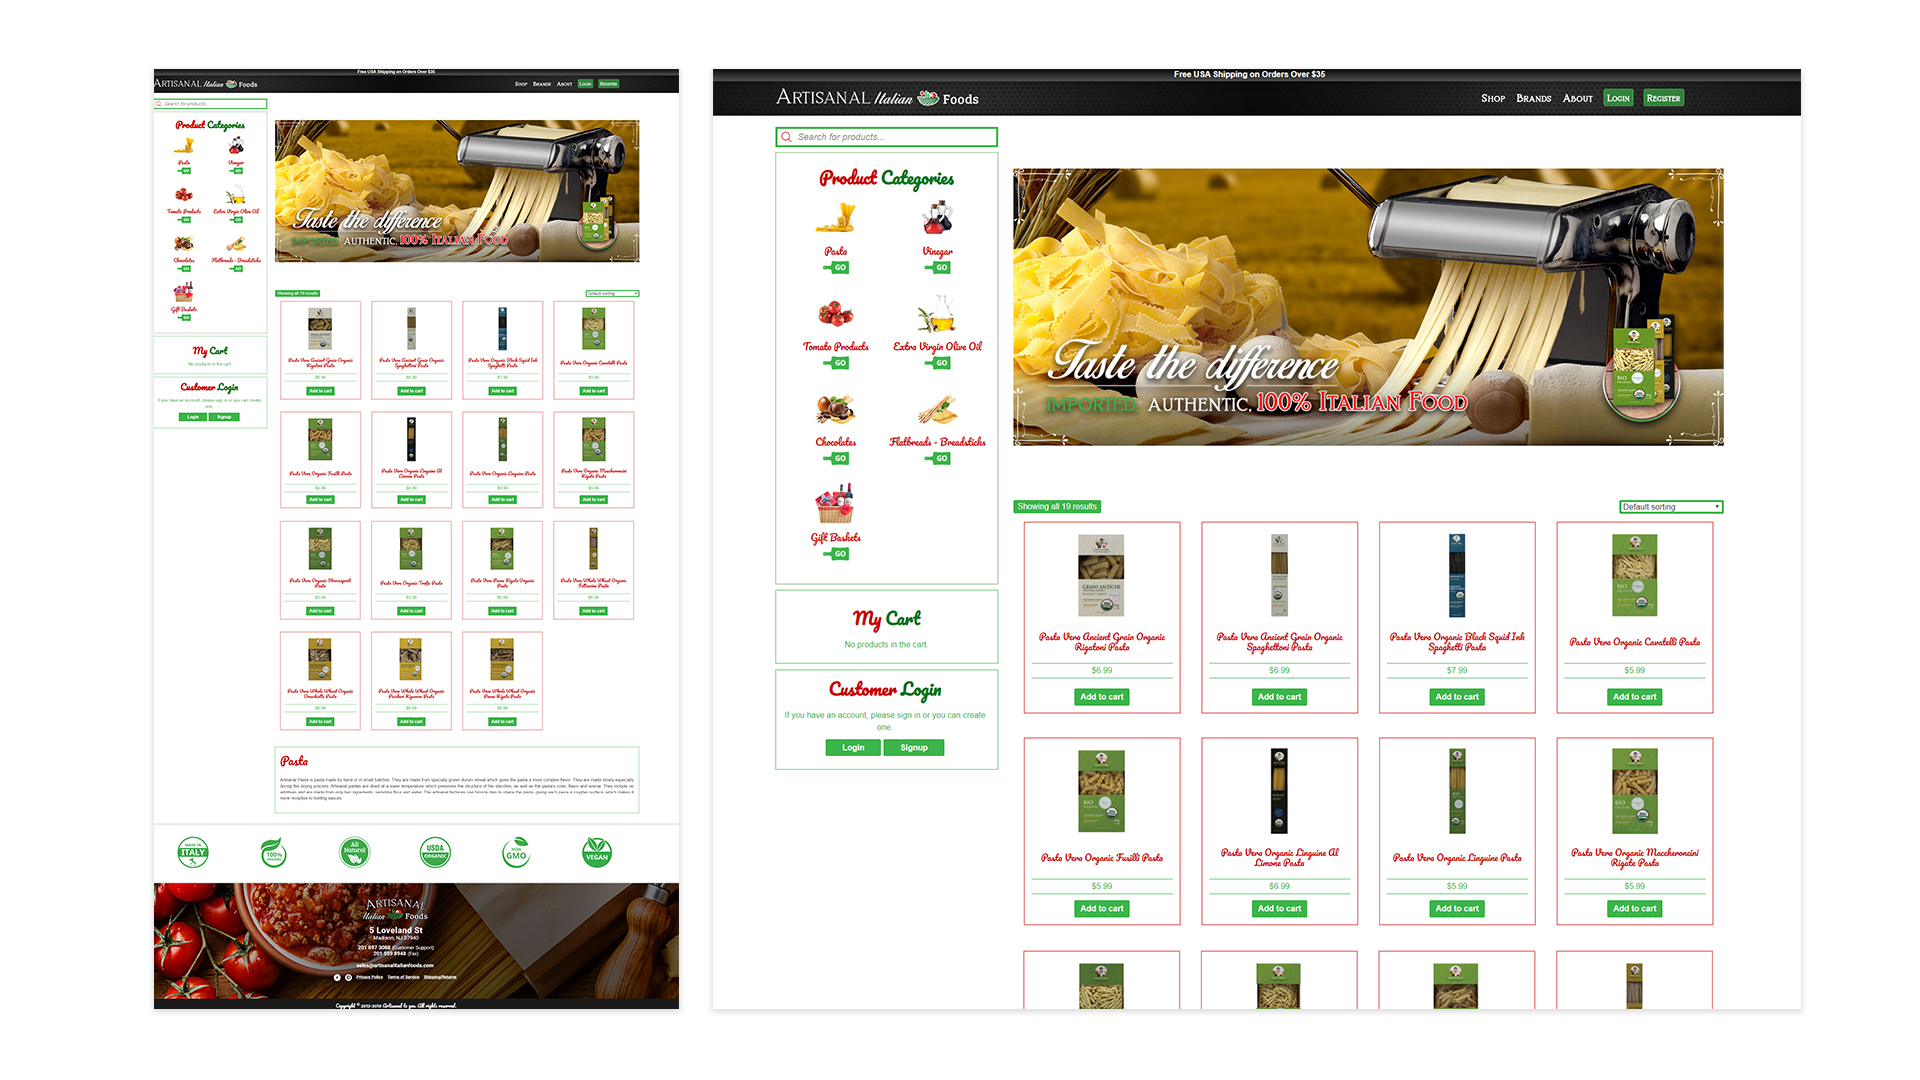This screenshot has height=1080, width=1920.
Task: Add Organic Black Squid Ink Spaghetti to cart
Action: tap(1457, 697)
